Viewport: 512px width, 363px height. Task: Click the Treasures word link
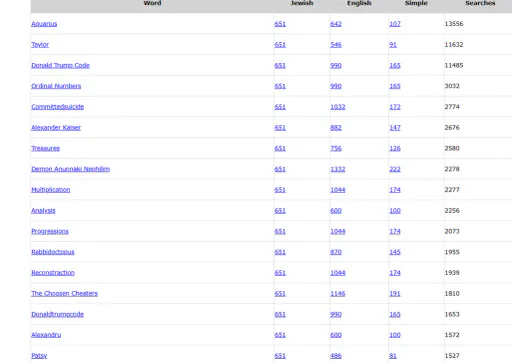(45, 148)
